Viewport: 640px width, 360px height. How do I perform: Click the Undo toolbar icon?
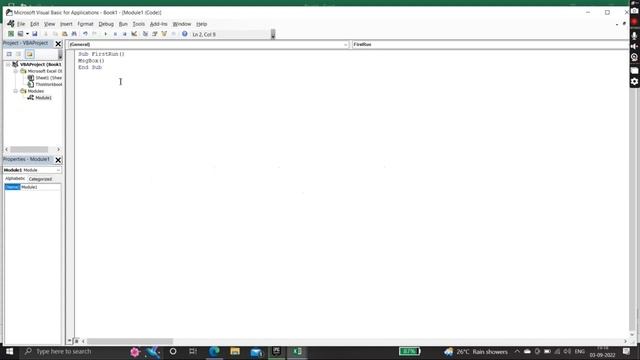(x=85, y=34)
